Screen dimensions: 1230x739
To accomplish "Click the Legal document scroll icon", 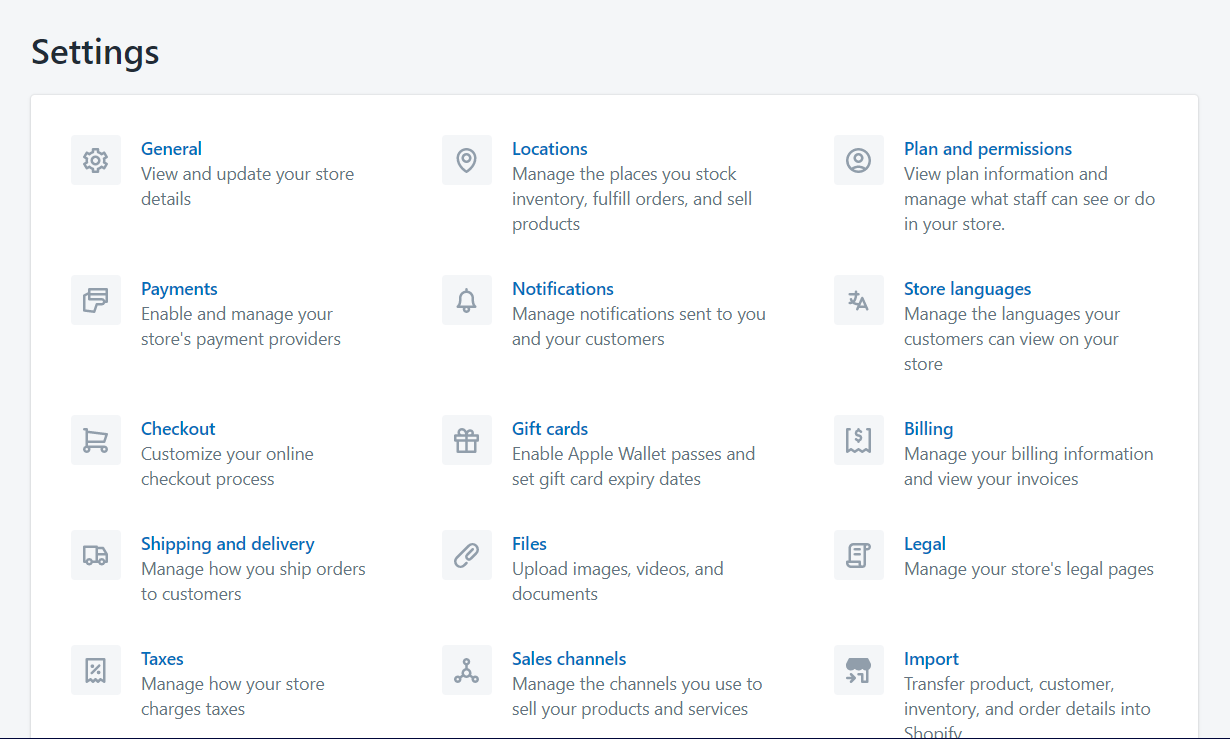I will (x=859, y=555).
